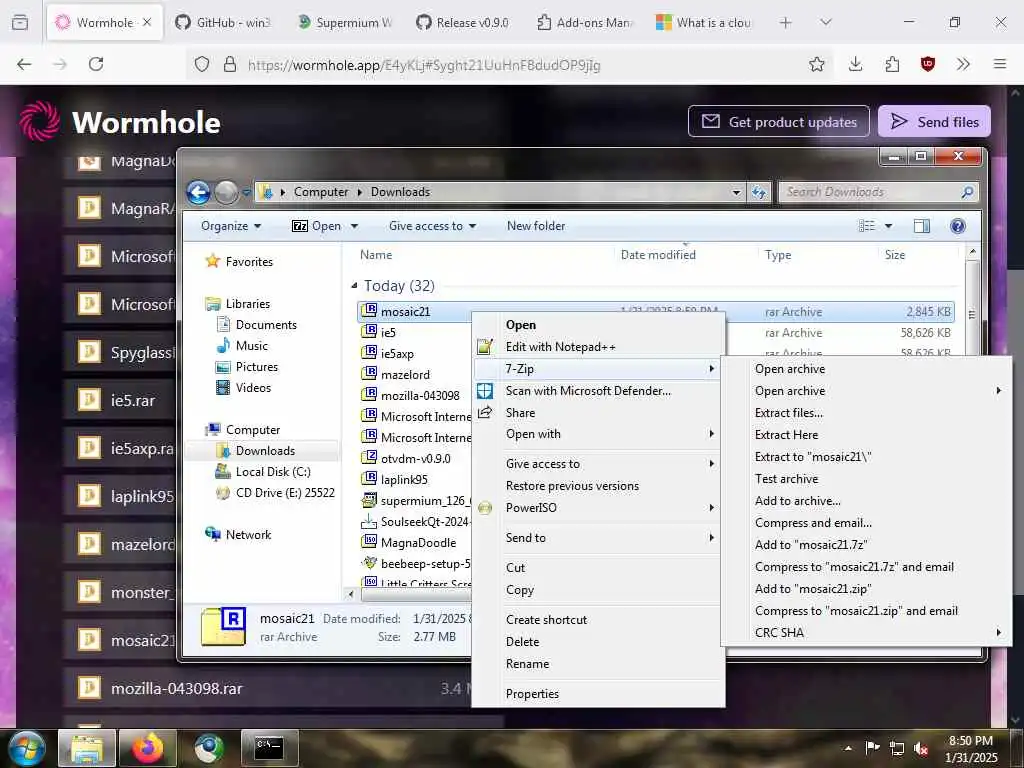Click the Action Center flag tray icon
This screenshot has height=768, width=1024.
(872, 748)
